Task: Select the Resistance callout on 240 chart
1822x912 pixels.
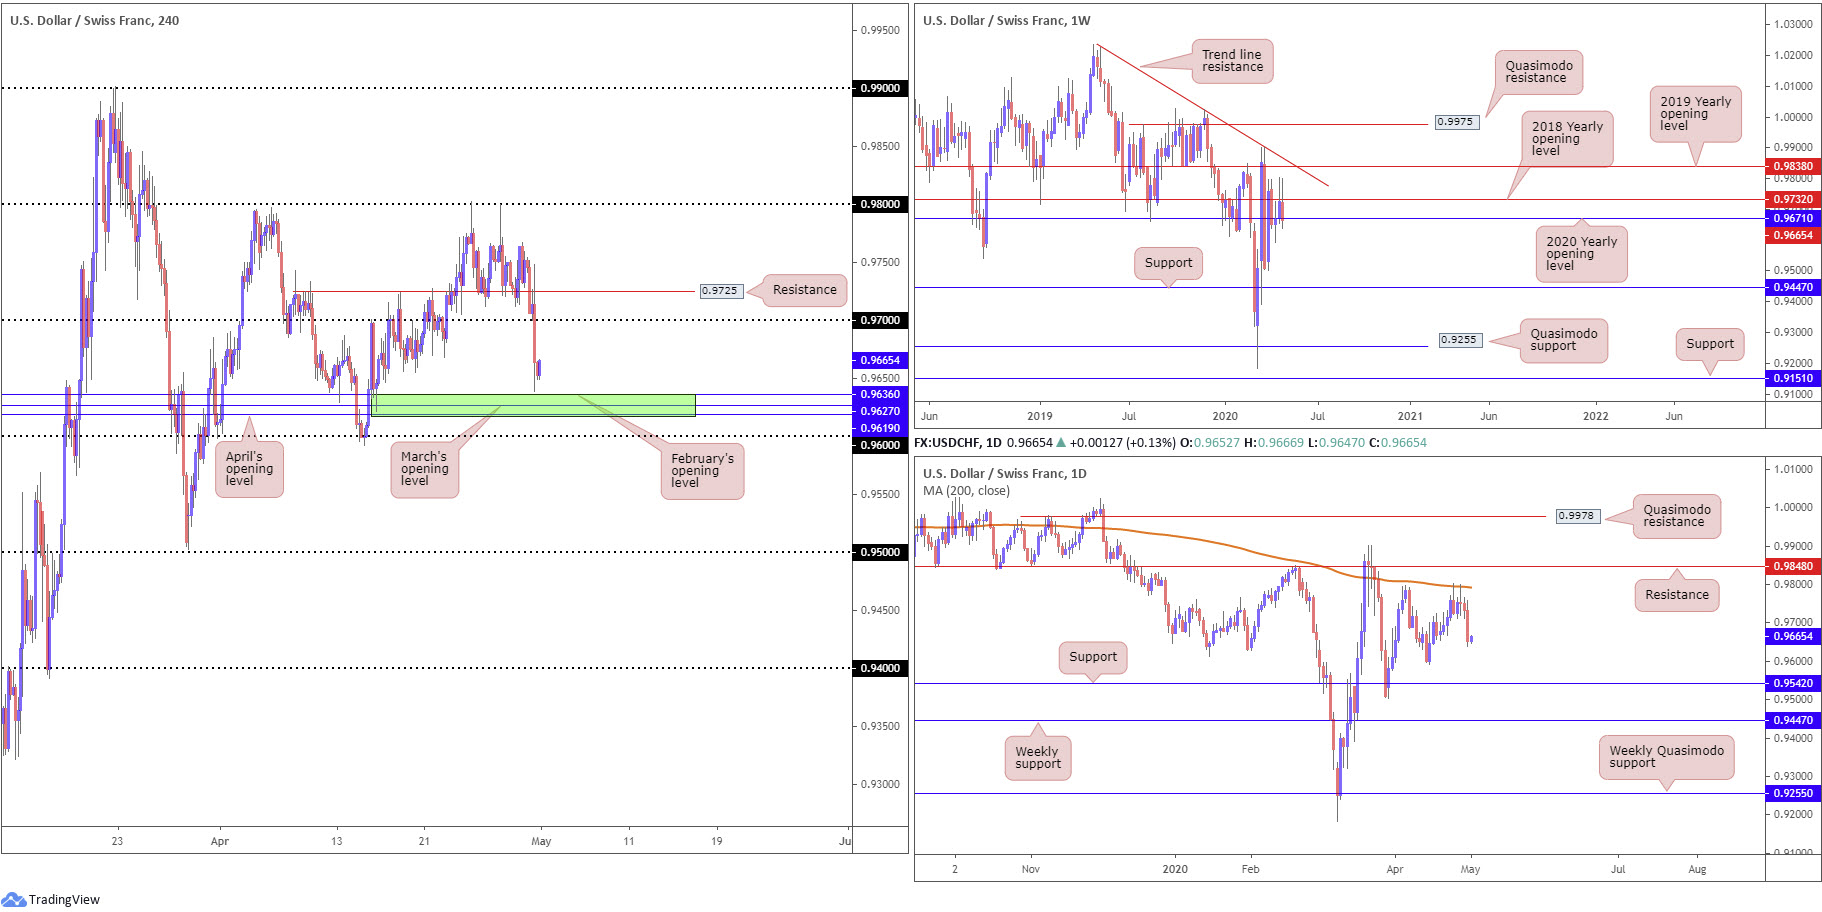Action: [804, 290]
